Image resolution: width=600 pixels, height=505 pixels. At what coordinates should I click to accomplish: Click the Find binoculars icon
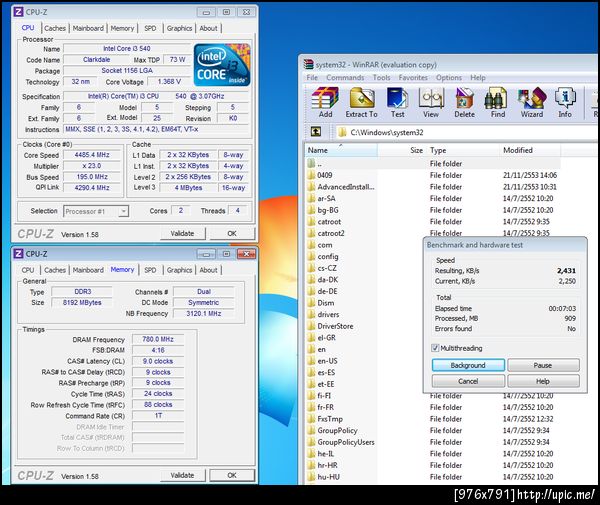(x=498, y=103)
